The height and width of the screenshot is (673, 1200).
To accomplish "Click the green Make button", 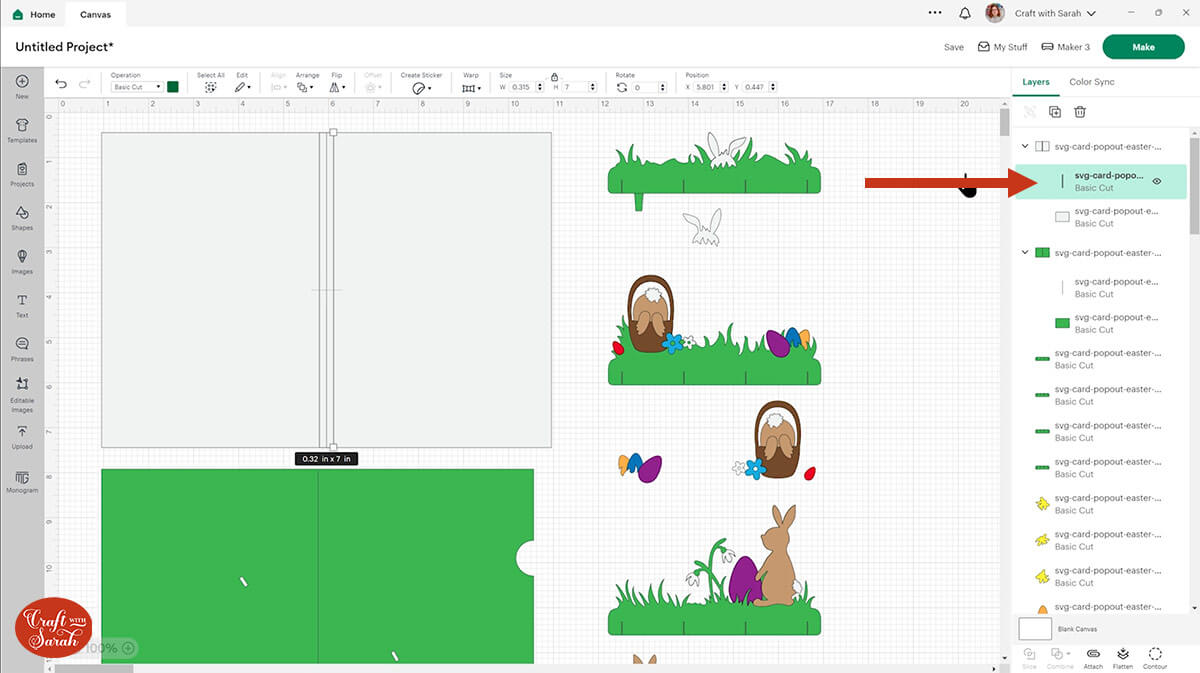I will 1143,47.
